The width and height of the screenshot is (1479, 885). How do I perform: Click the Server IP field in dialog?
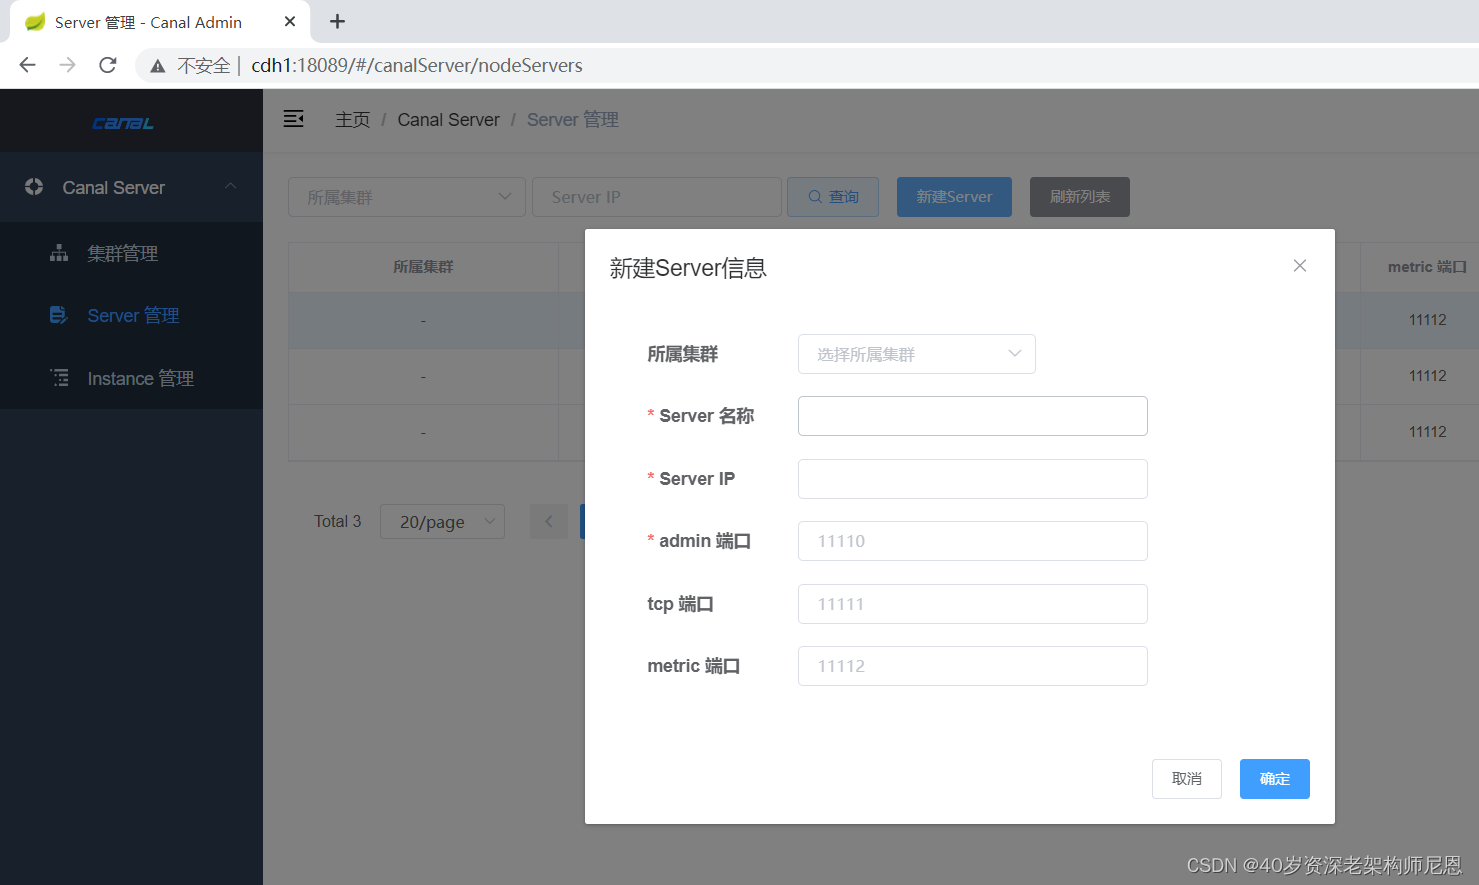tap(972, 479)
